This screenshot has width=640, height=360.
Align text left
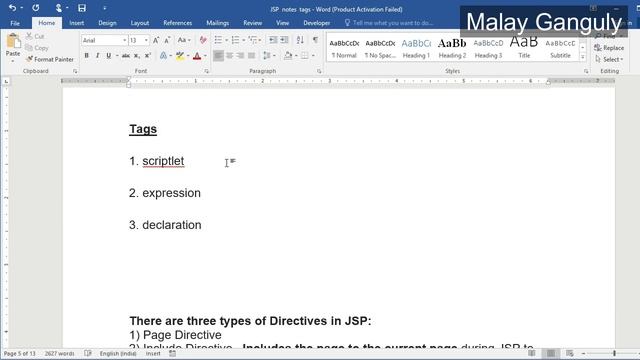coord(218,56)
